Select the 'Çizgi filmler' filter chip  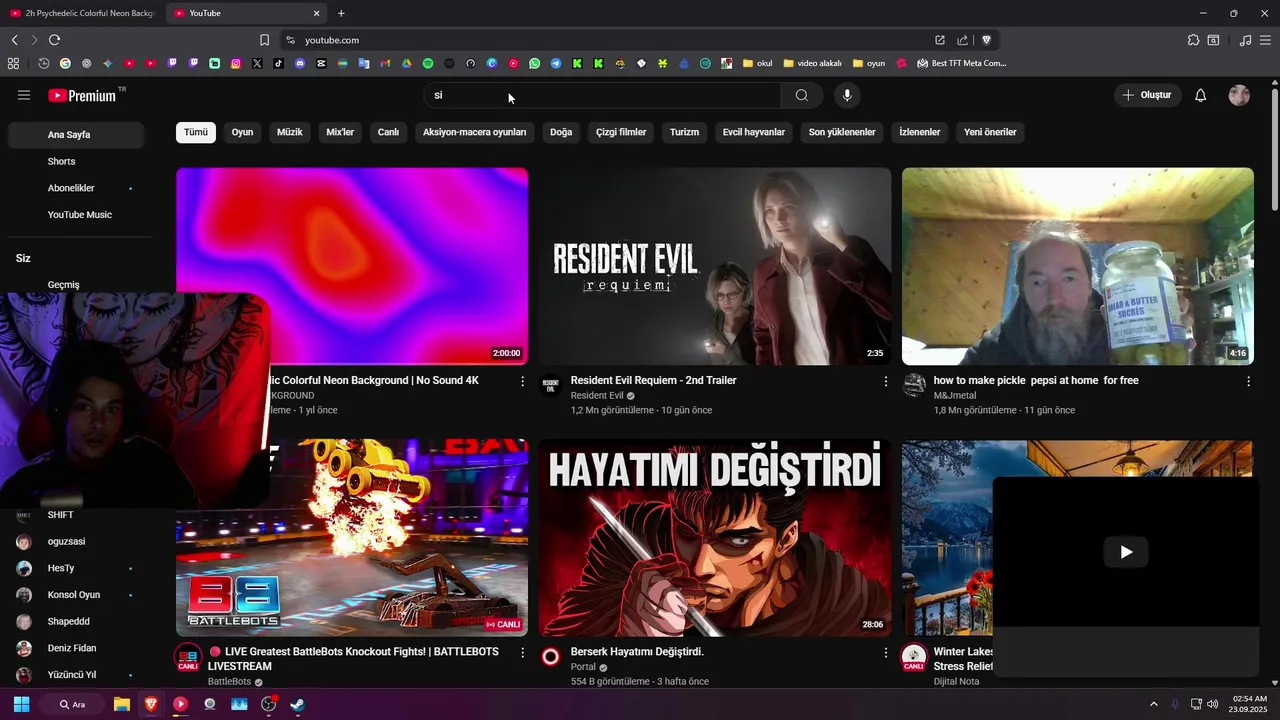pos(621,132)
